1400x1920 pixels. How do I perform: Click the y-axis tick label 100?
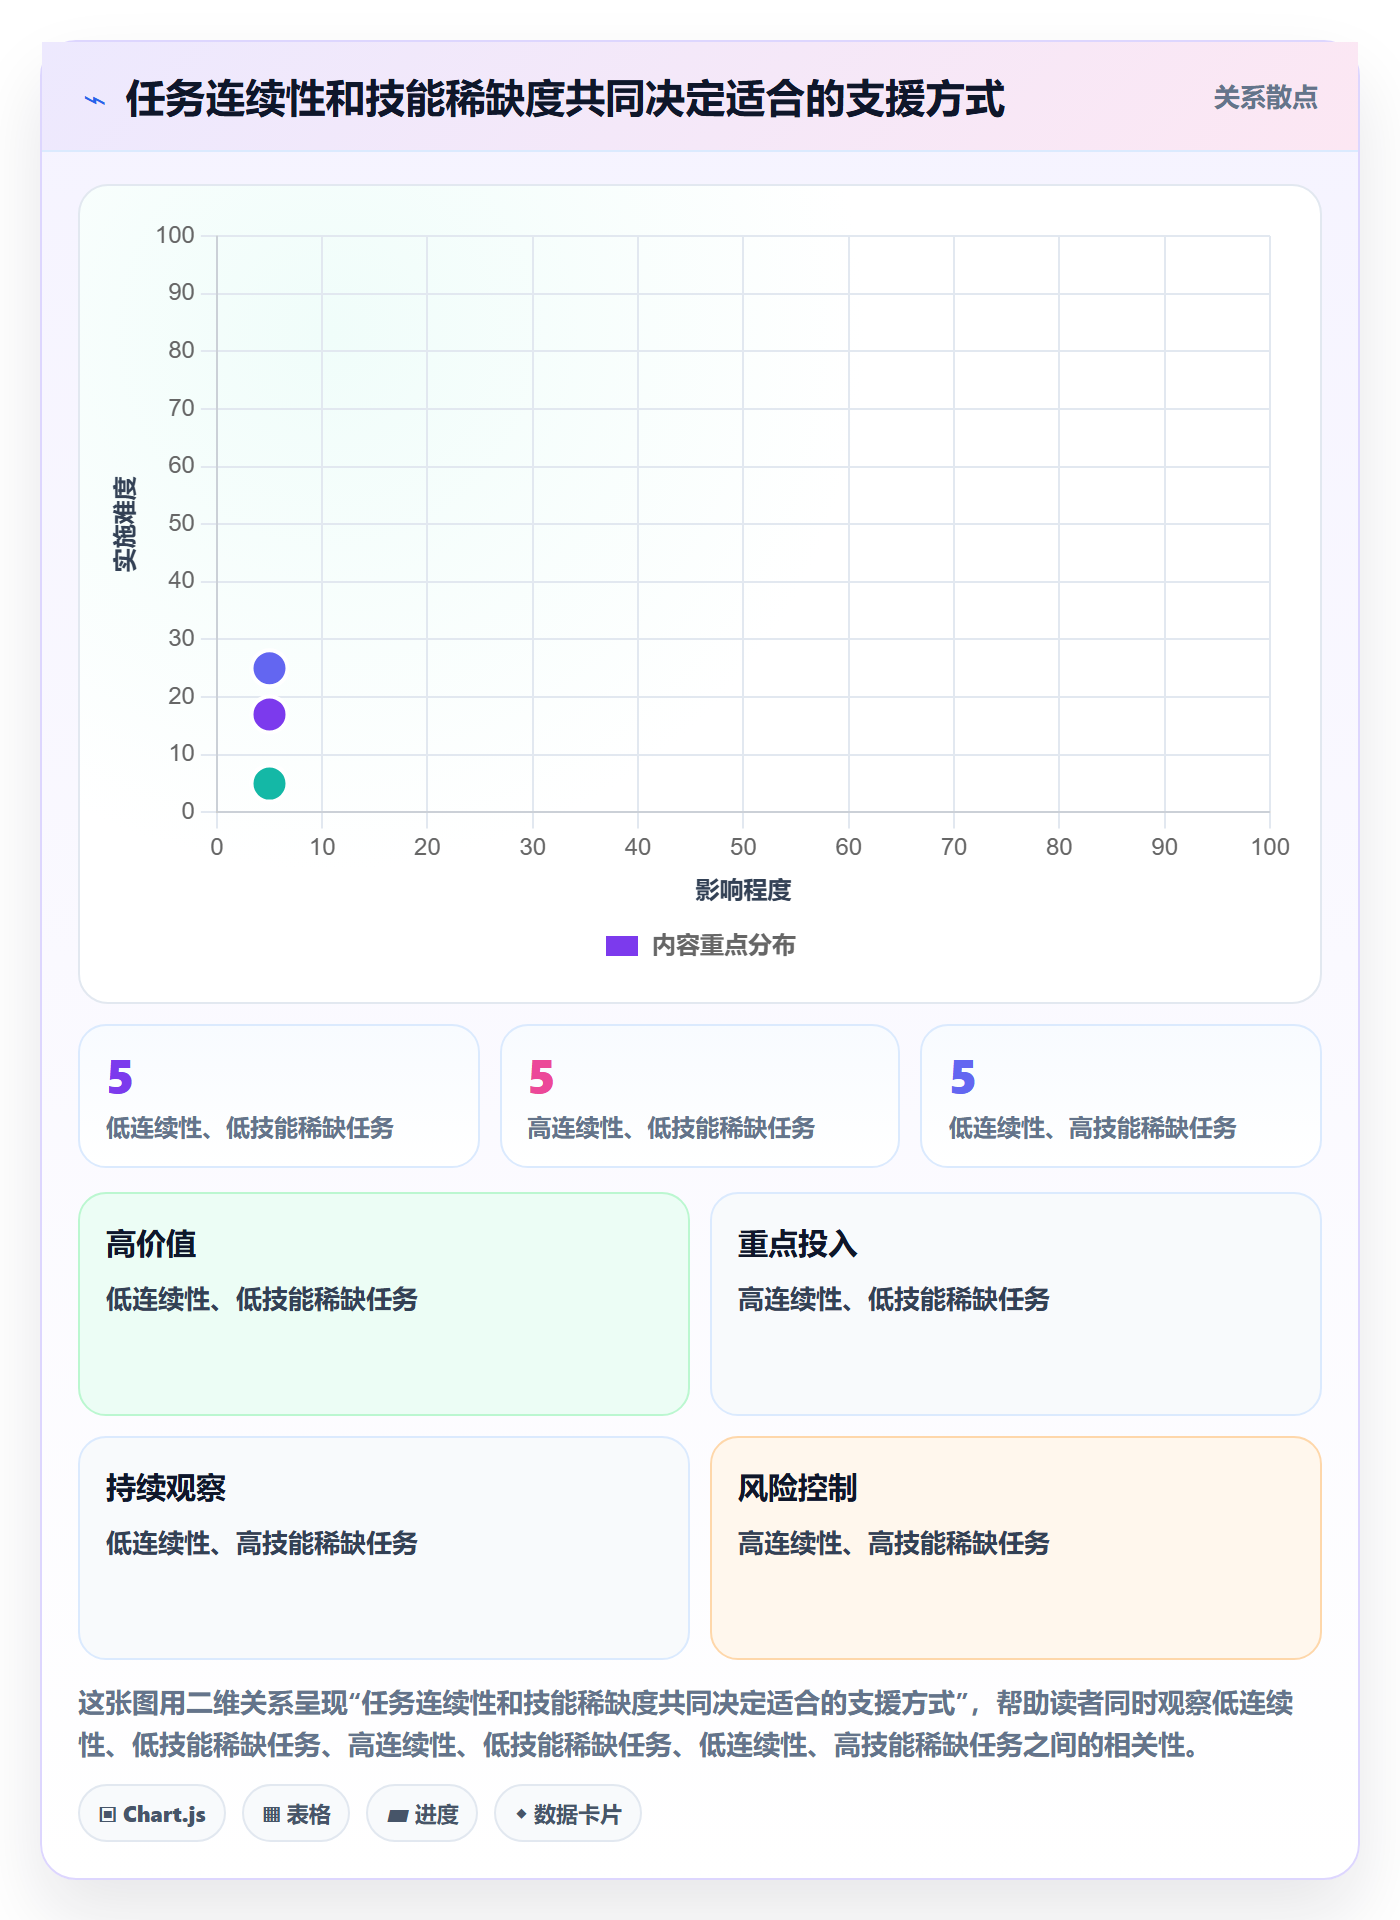[175, 235]
